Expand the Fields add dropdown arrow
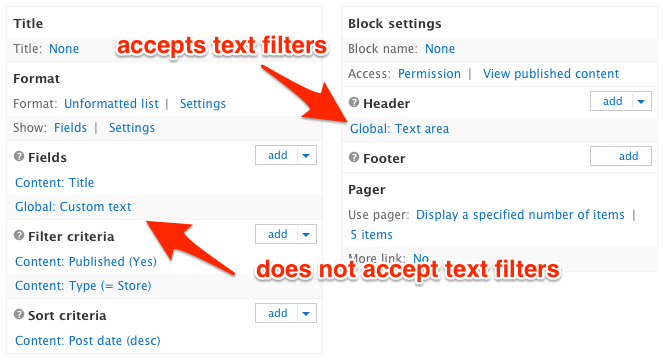This screenshot has width=663, height=362. coord(306,156)
